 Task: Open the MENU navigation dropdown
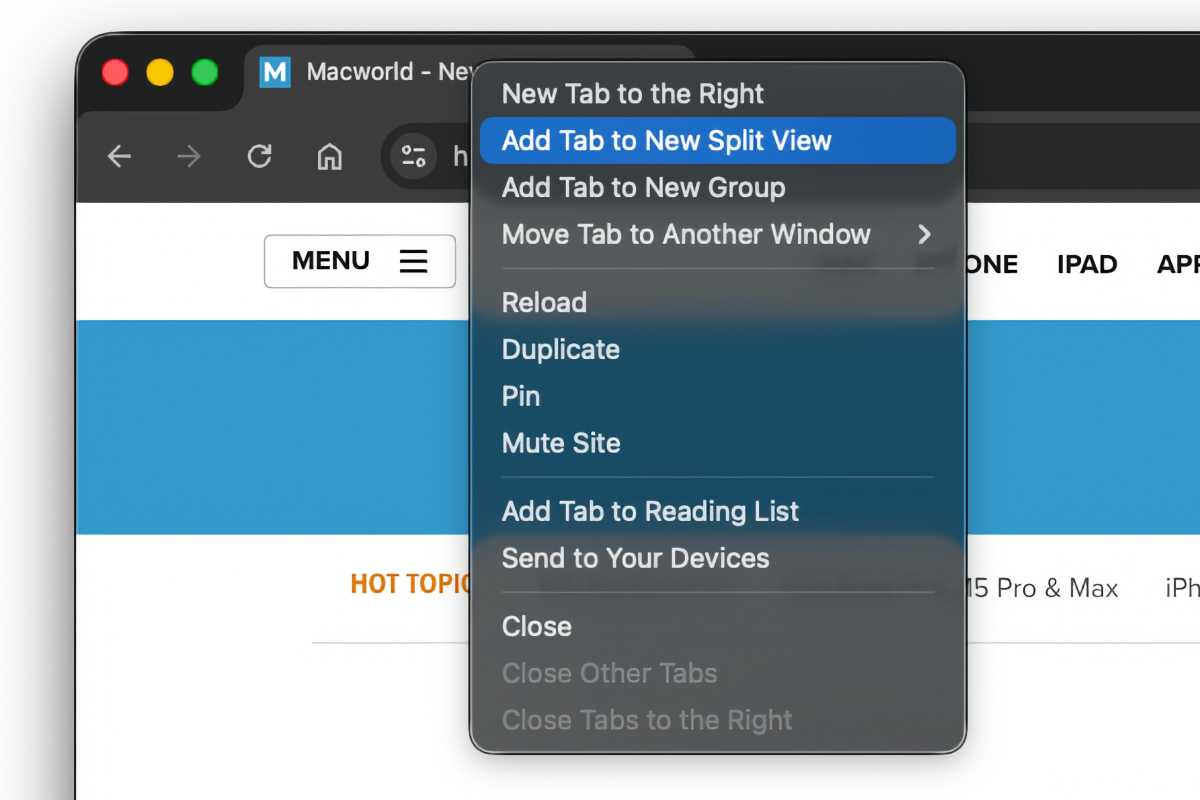coord(330,261)
